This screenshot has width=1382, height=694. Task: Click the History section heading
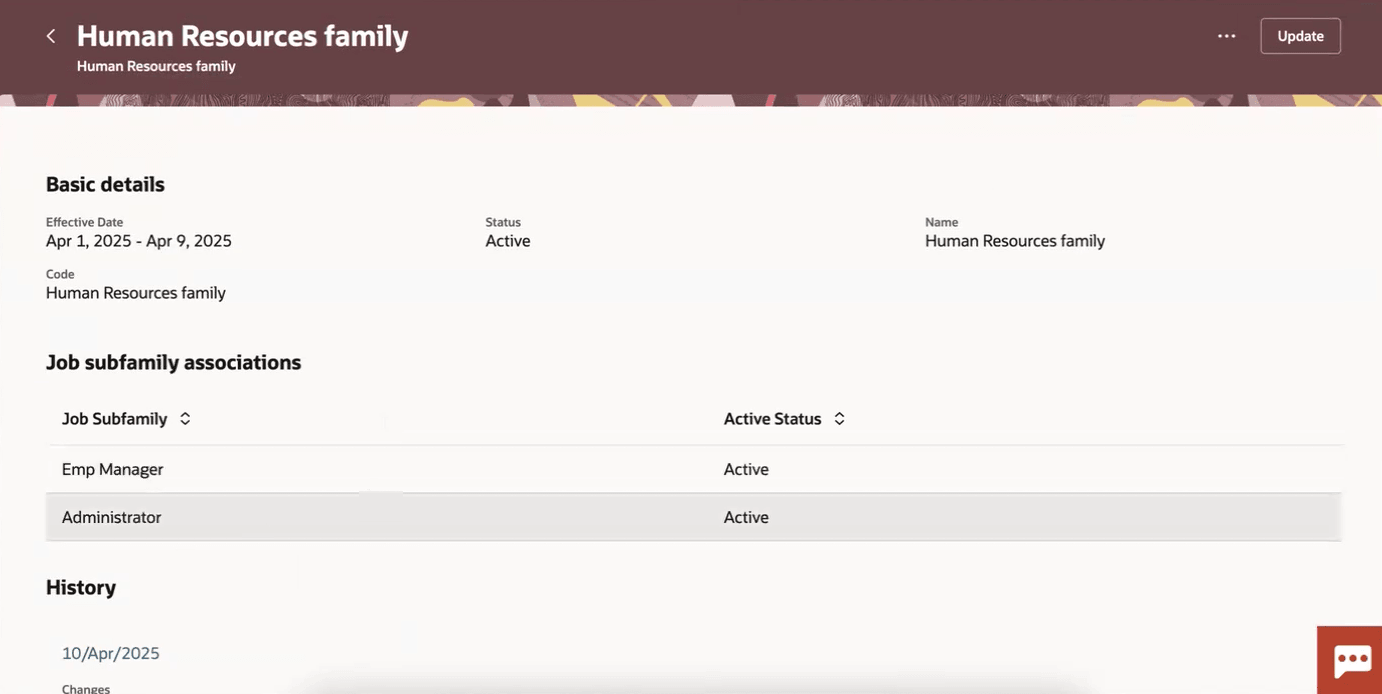pyautogui.click(x=81, y=587)
